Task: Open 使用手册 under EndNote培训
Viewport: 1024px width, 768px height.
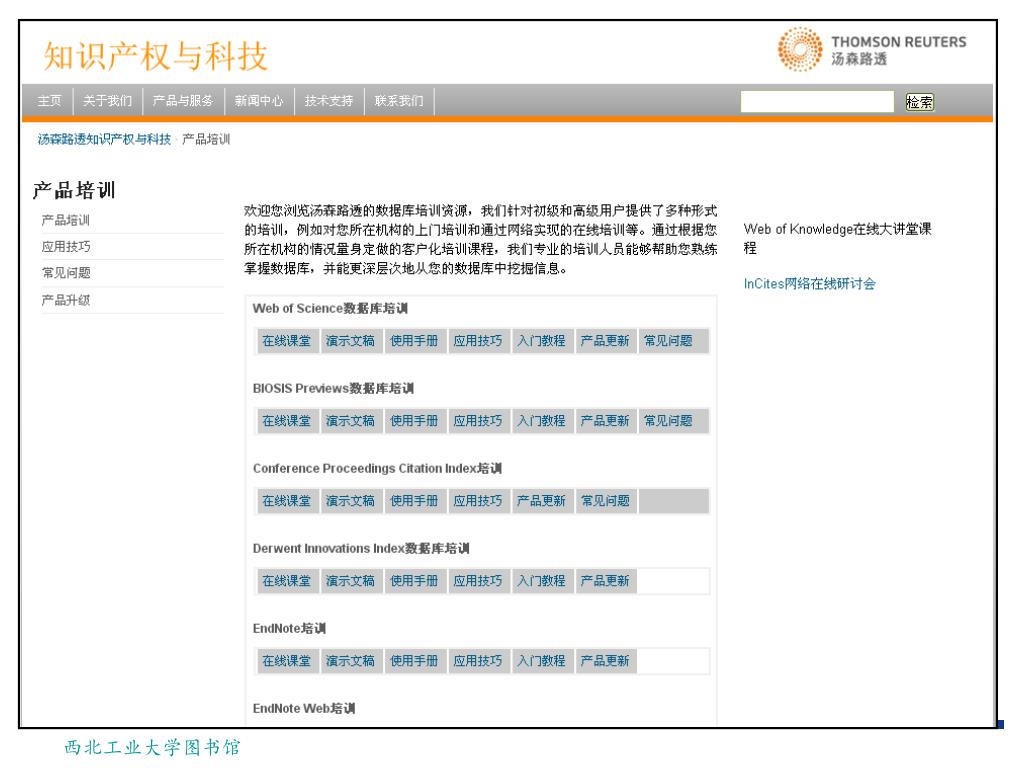Action: 414,661
